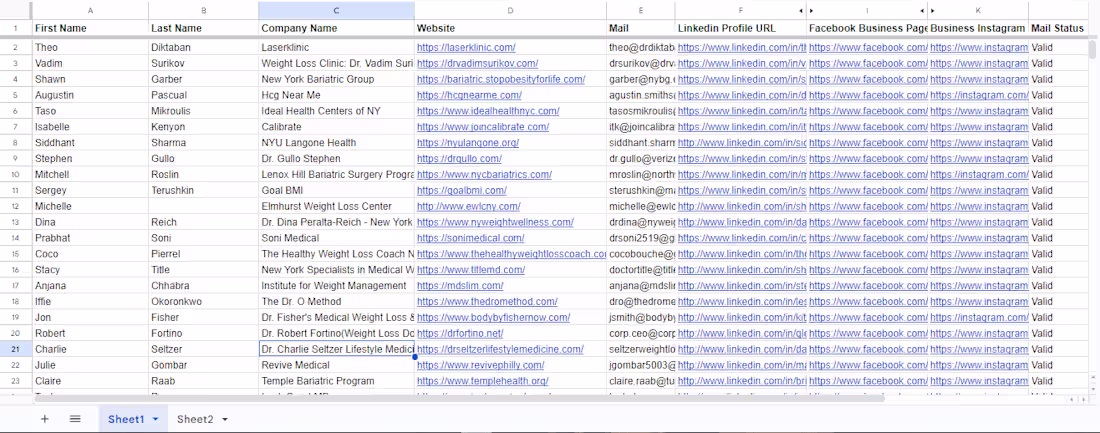1100x433 pixels.
Task: Open the sonimedical.com link
Action: click(x=471, y=238)
